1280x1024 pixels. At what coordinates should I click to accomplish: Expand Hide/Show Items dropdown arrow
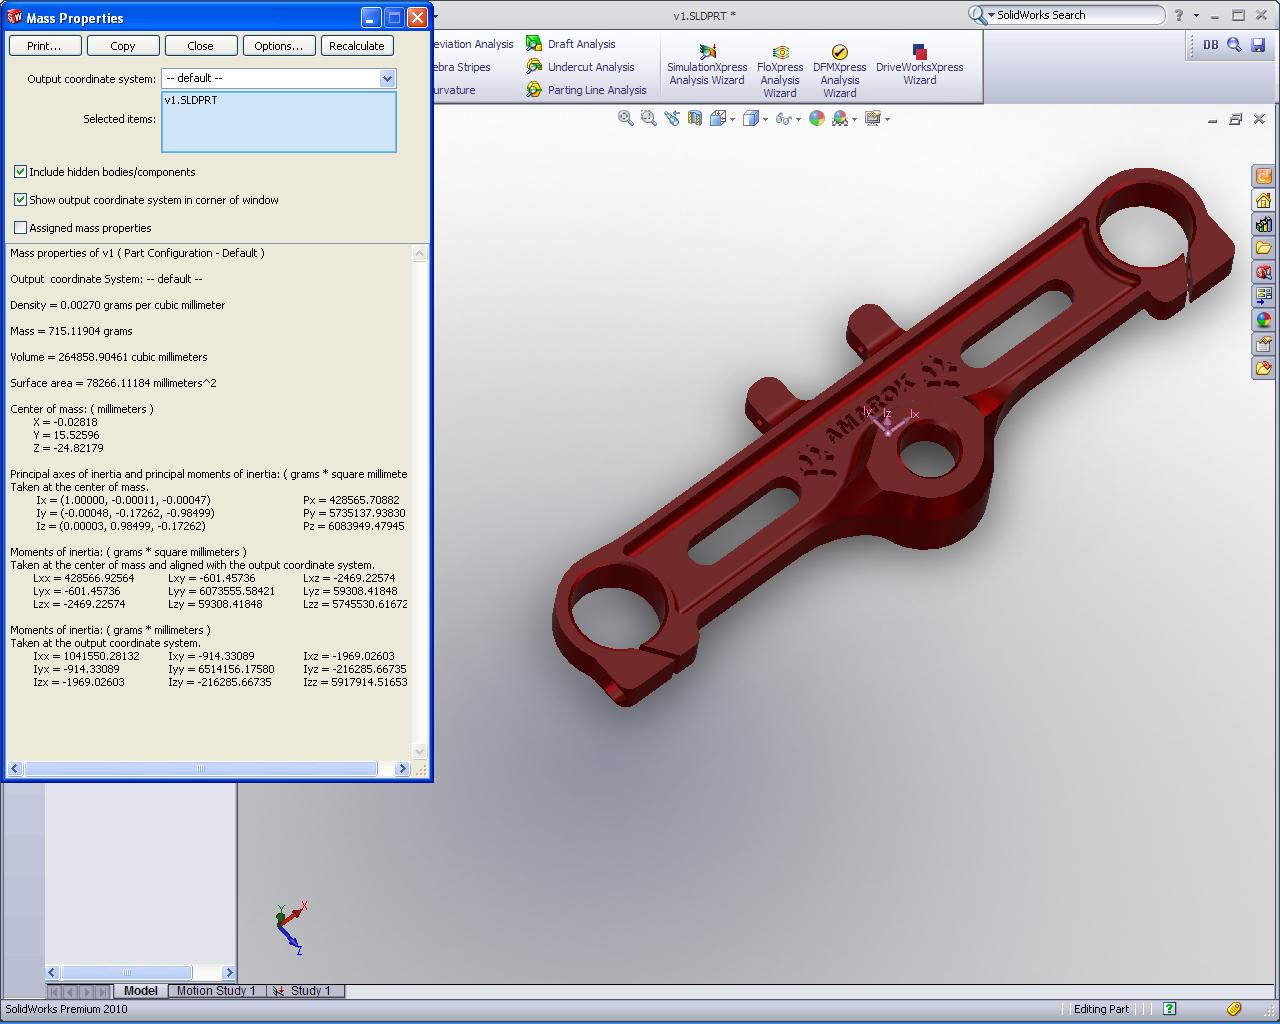[799, 119]
